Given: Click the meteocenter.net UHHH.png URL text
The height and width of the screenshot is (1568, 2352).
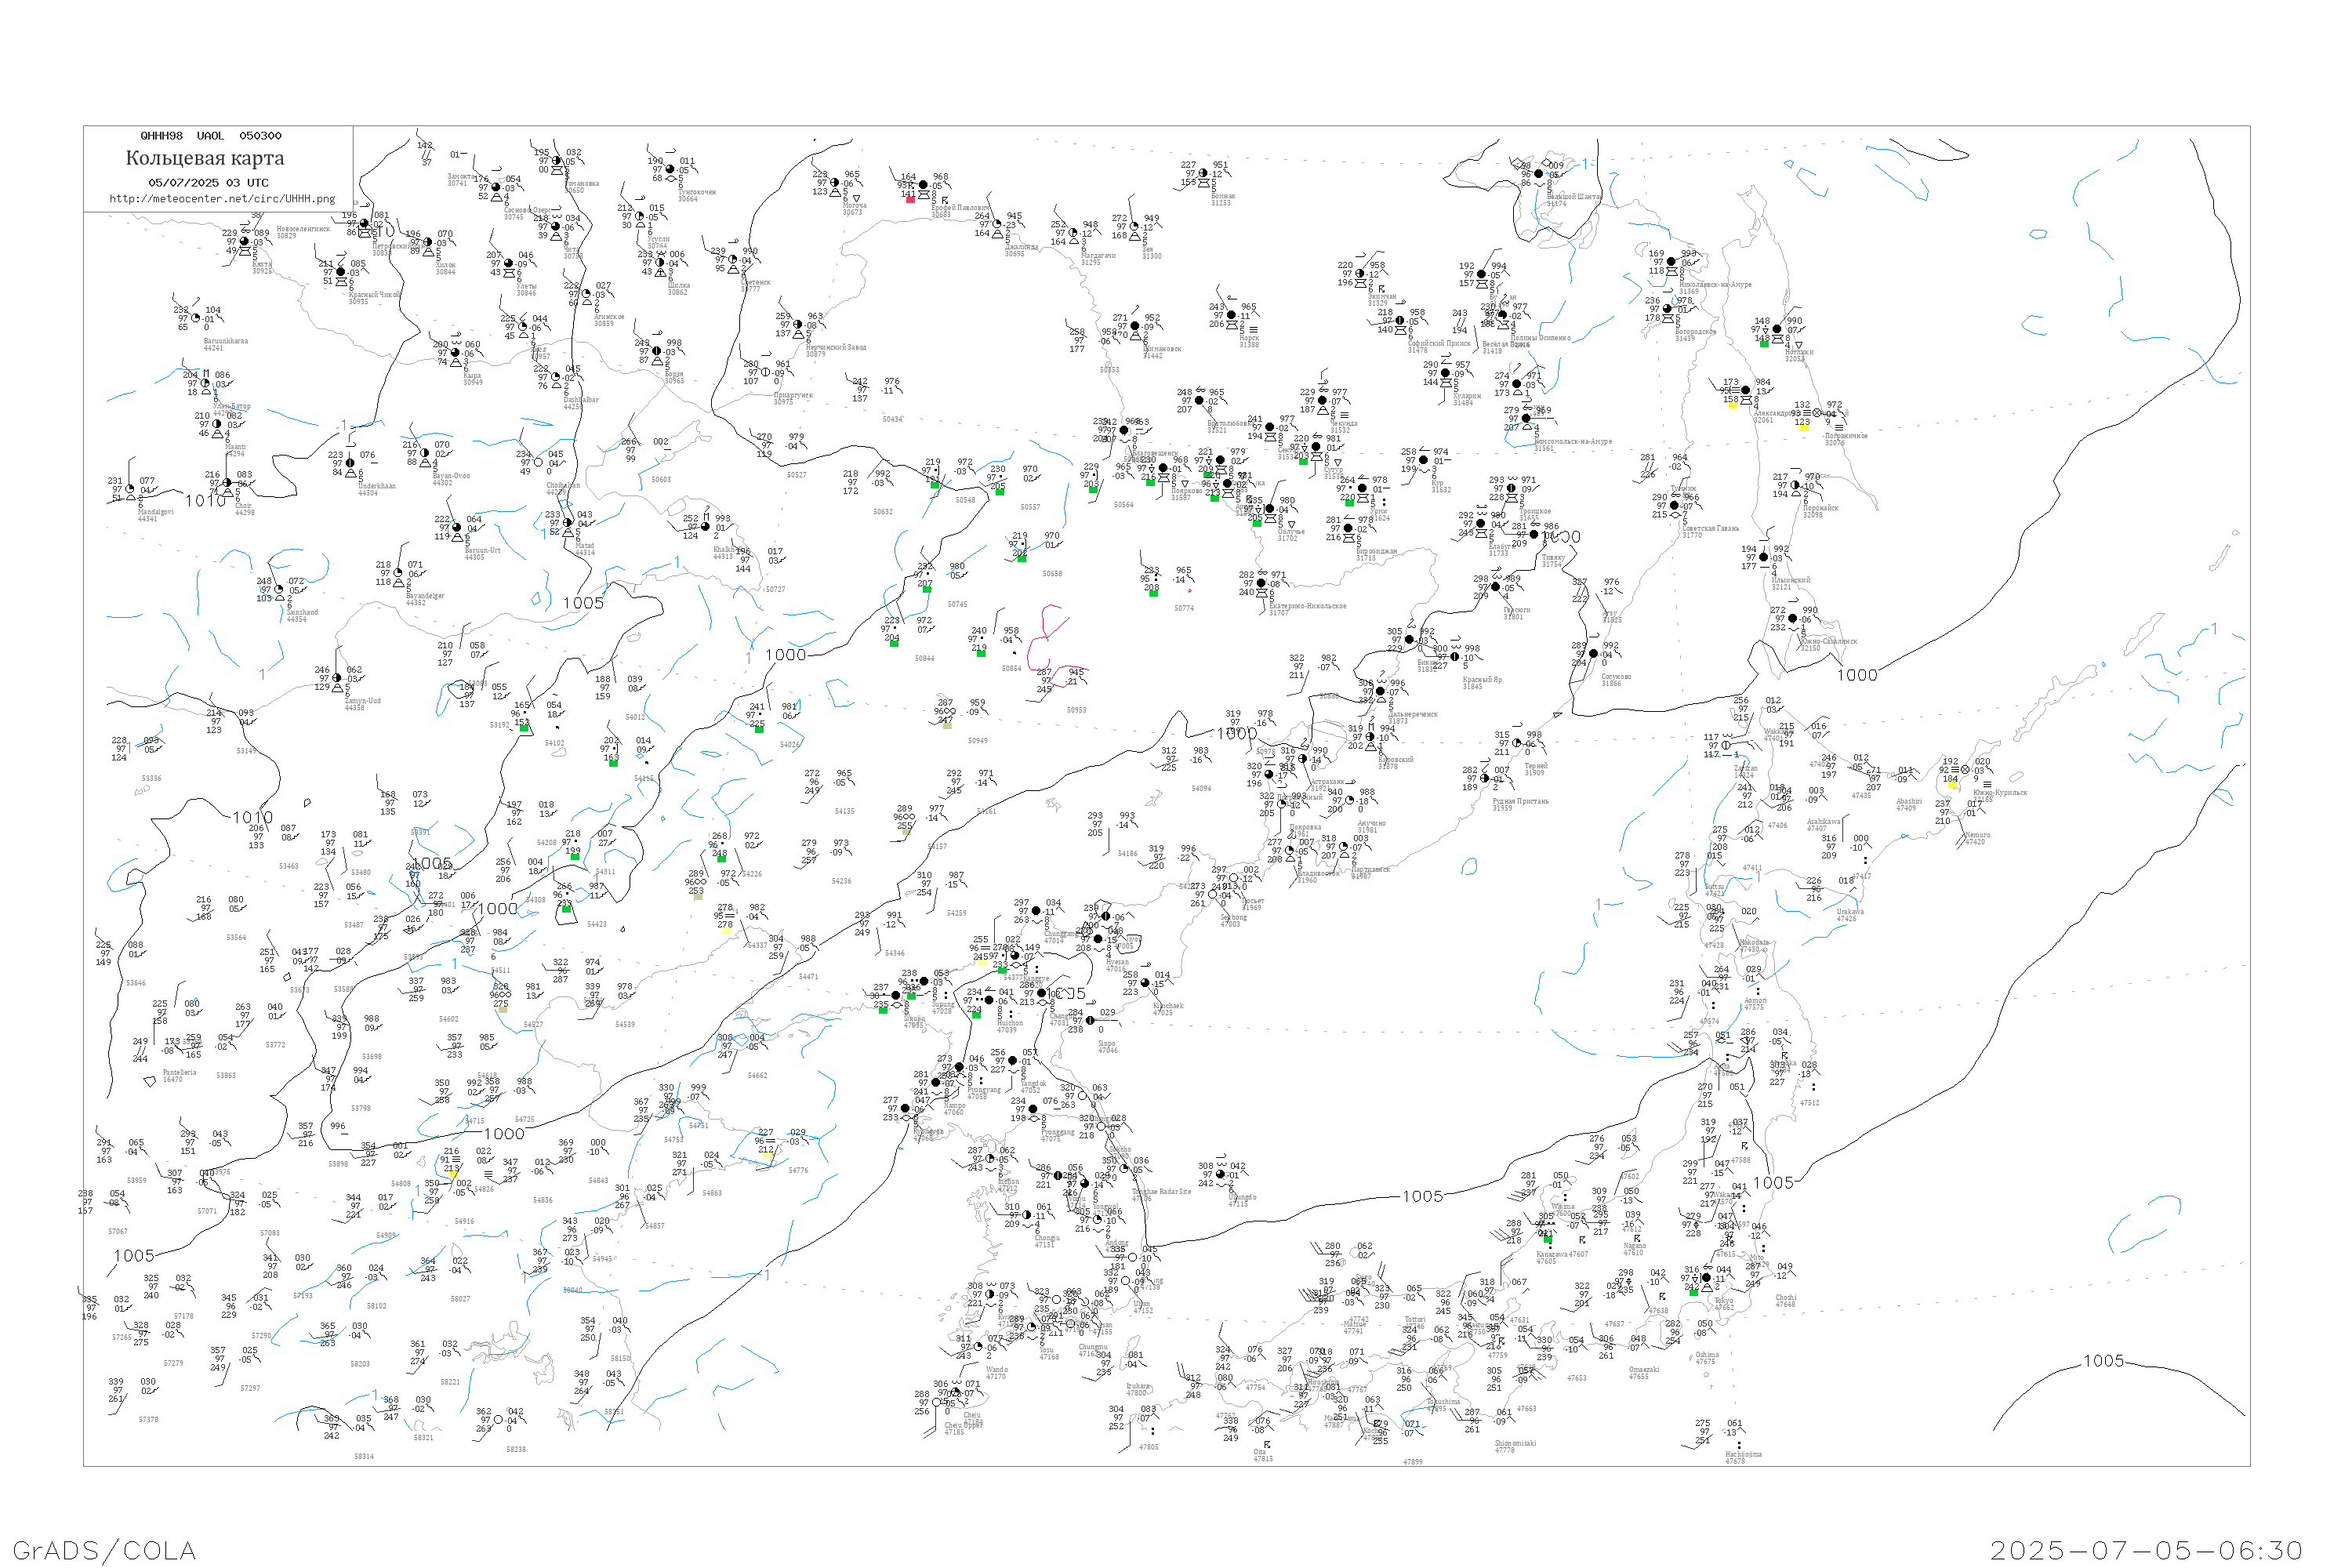Looking at the screenshot, I should (x=222, y=199).
